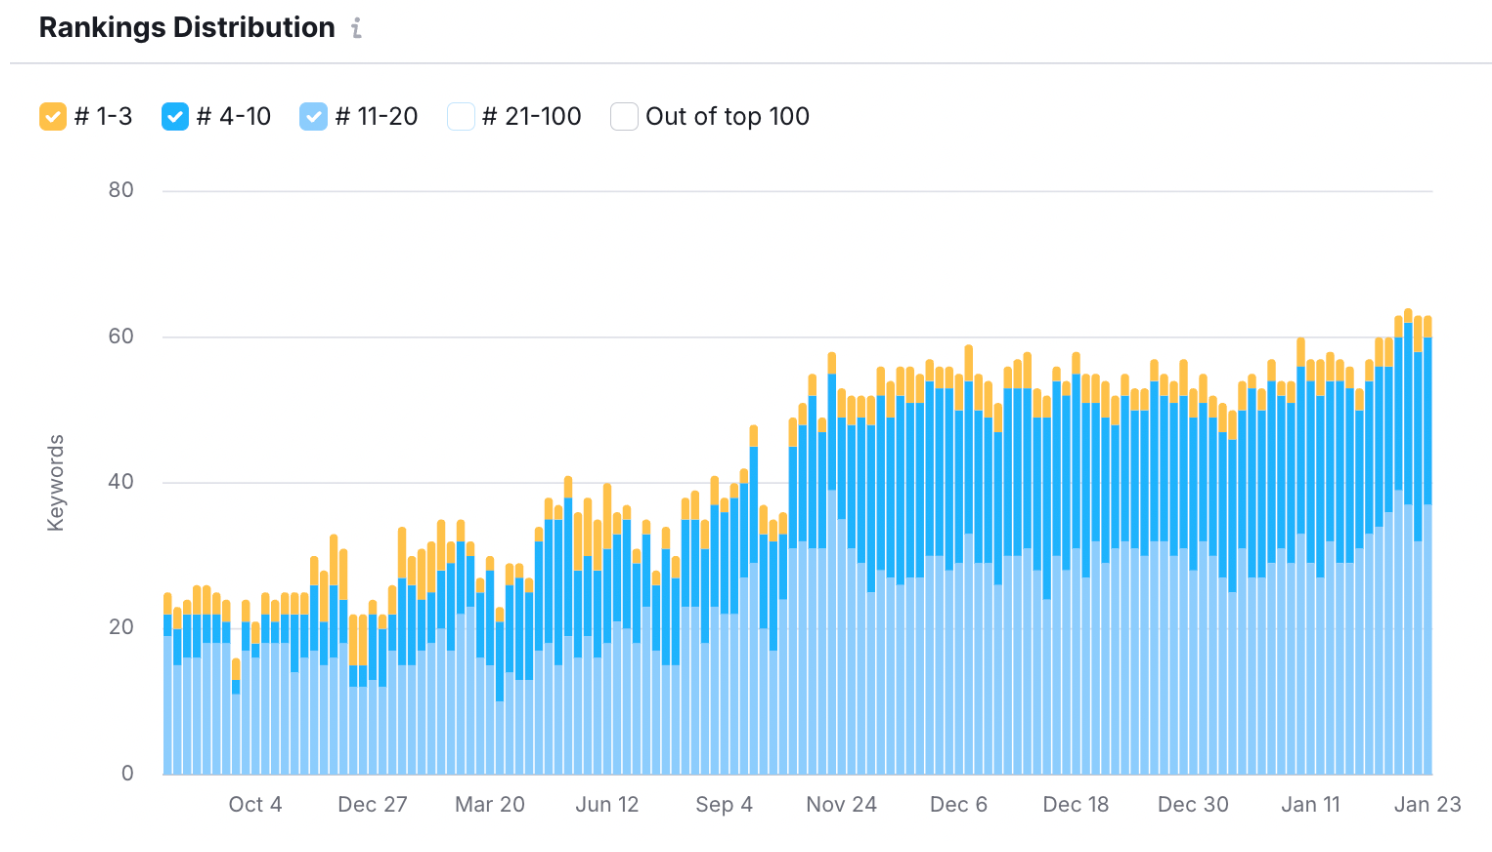This screenshot has height=852, width=1492.
Task: Select the Dec 6 axis label
Action: pos(958,804)
